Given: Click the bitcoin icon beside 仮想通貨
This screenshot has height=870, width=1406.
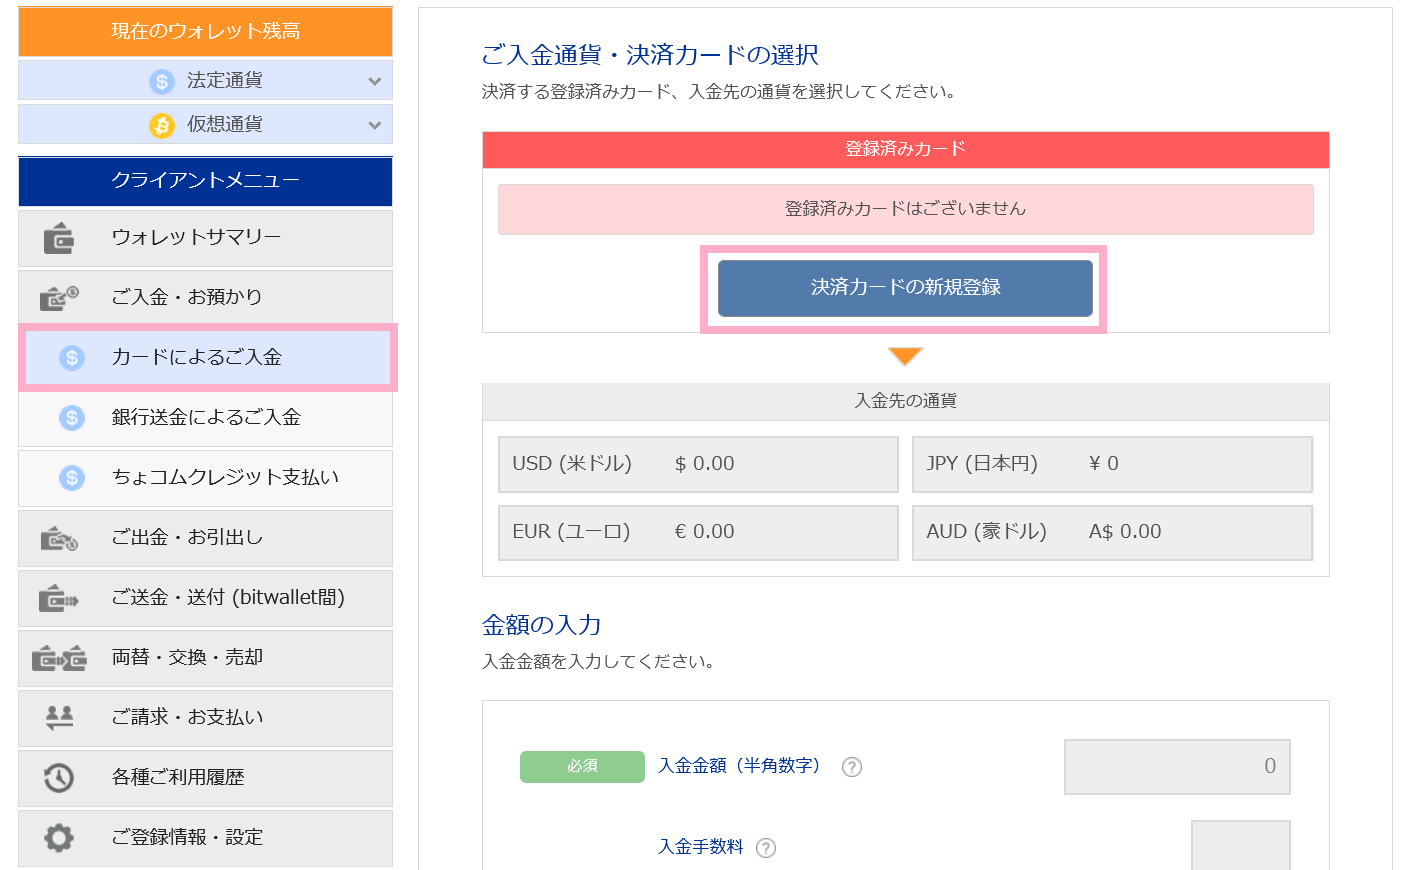Looking at the screenshot, I should click(162, 125).
